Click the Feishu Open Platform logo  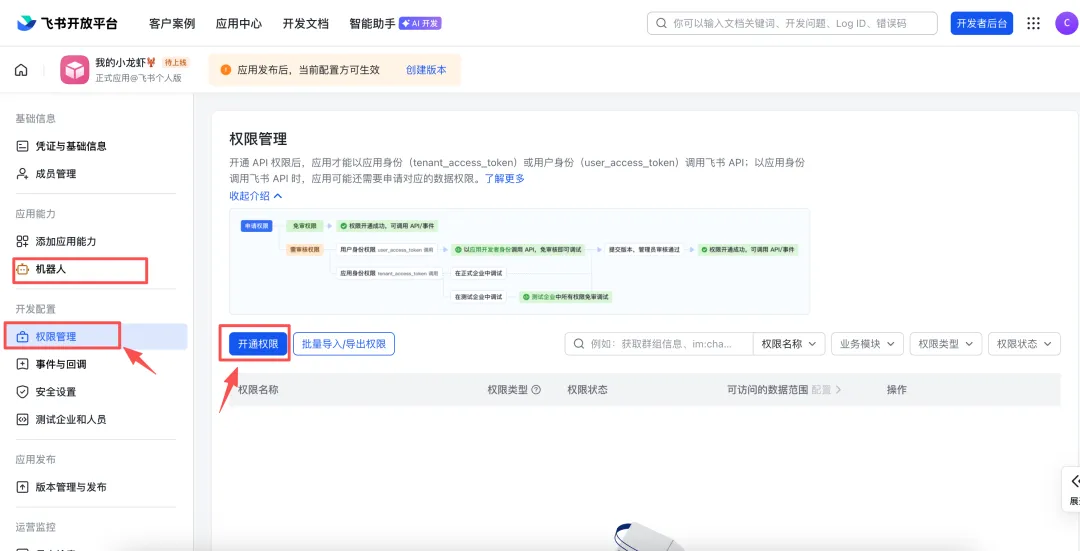68,23
